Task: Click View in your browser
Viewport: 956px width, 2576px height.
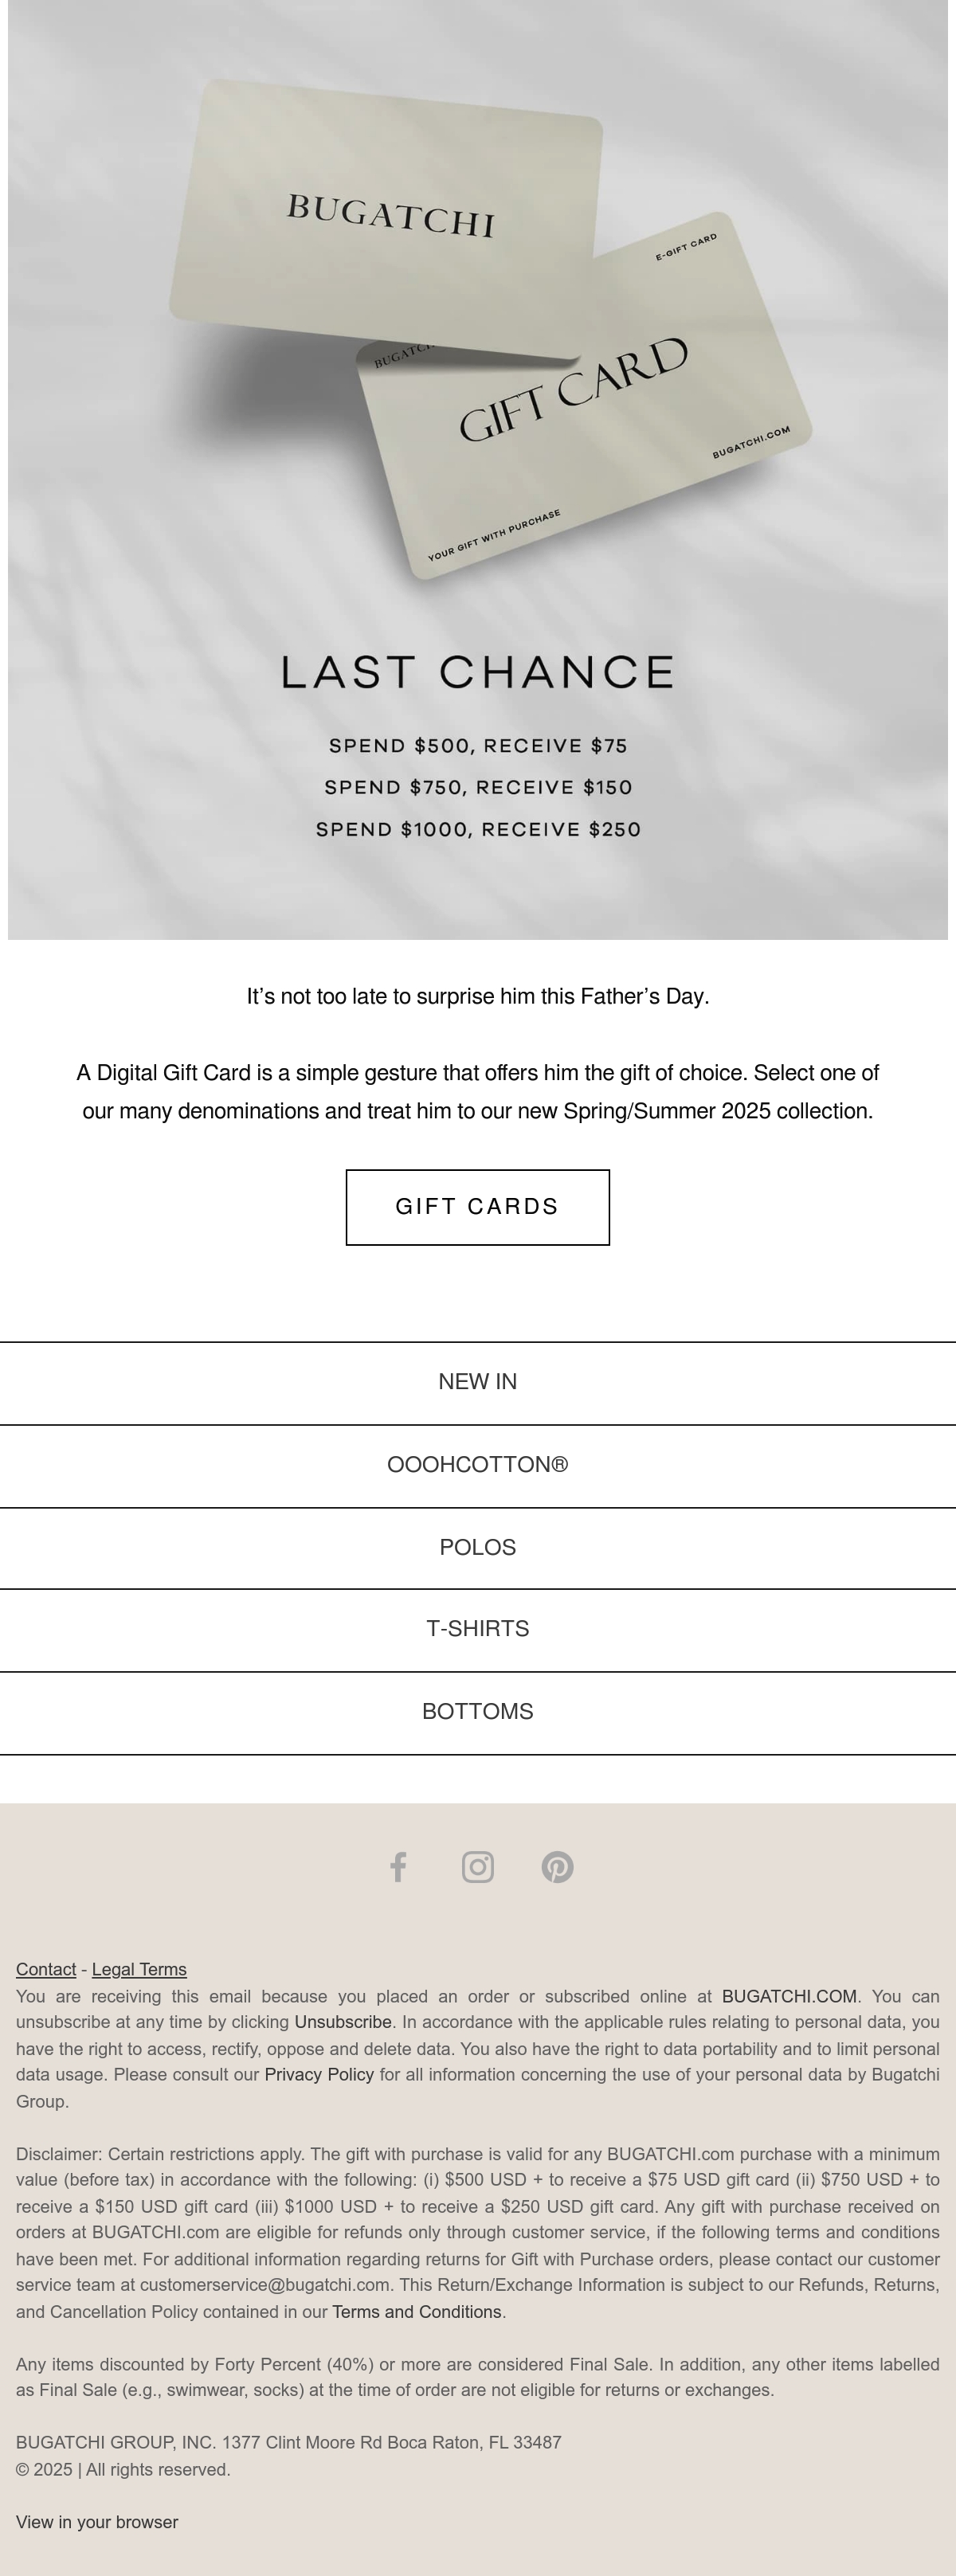Action: 97,2522
